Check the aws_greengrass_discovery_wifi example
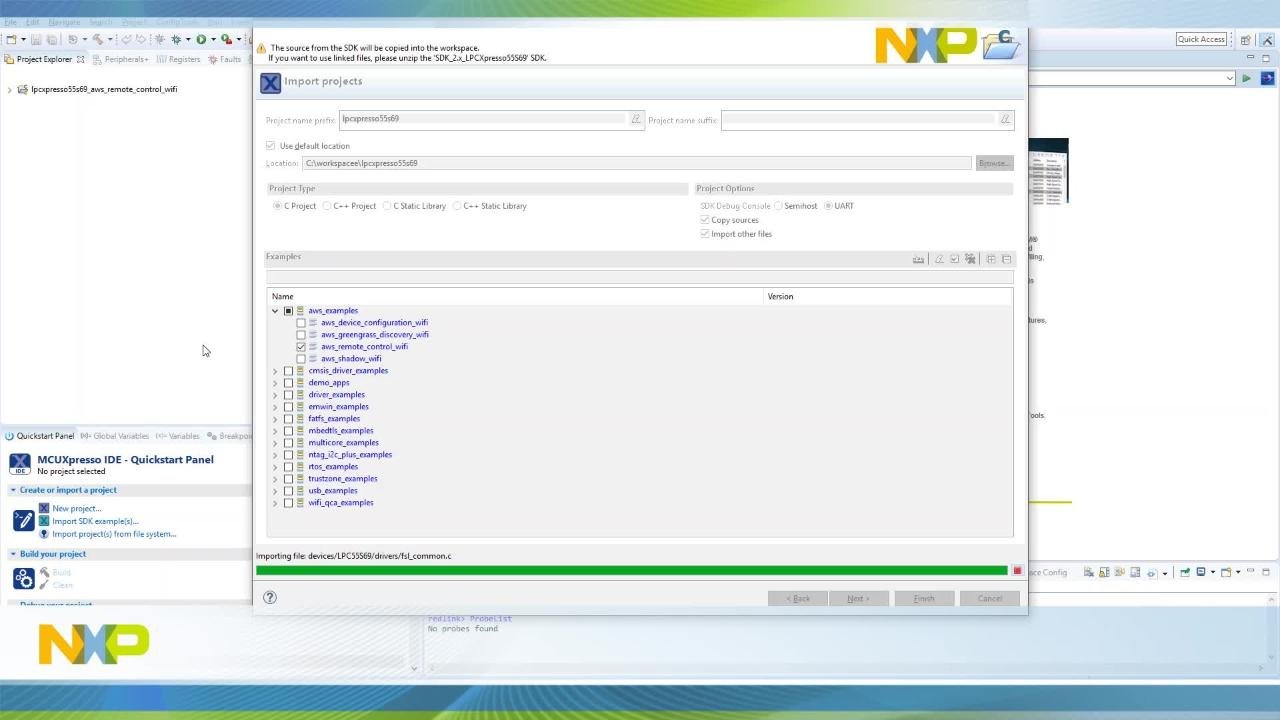Viewport: 1280px width, 720px height. click(301, 335)
